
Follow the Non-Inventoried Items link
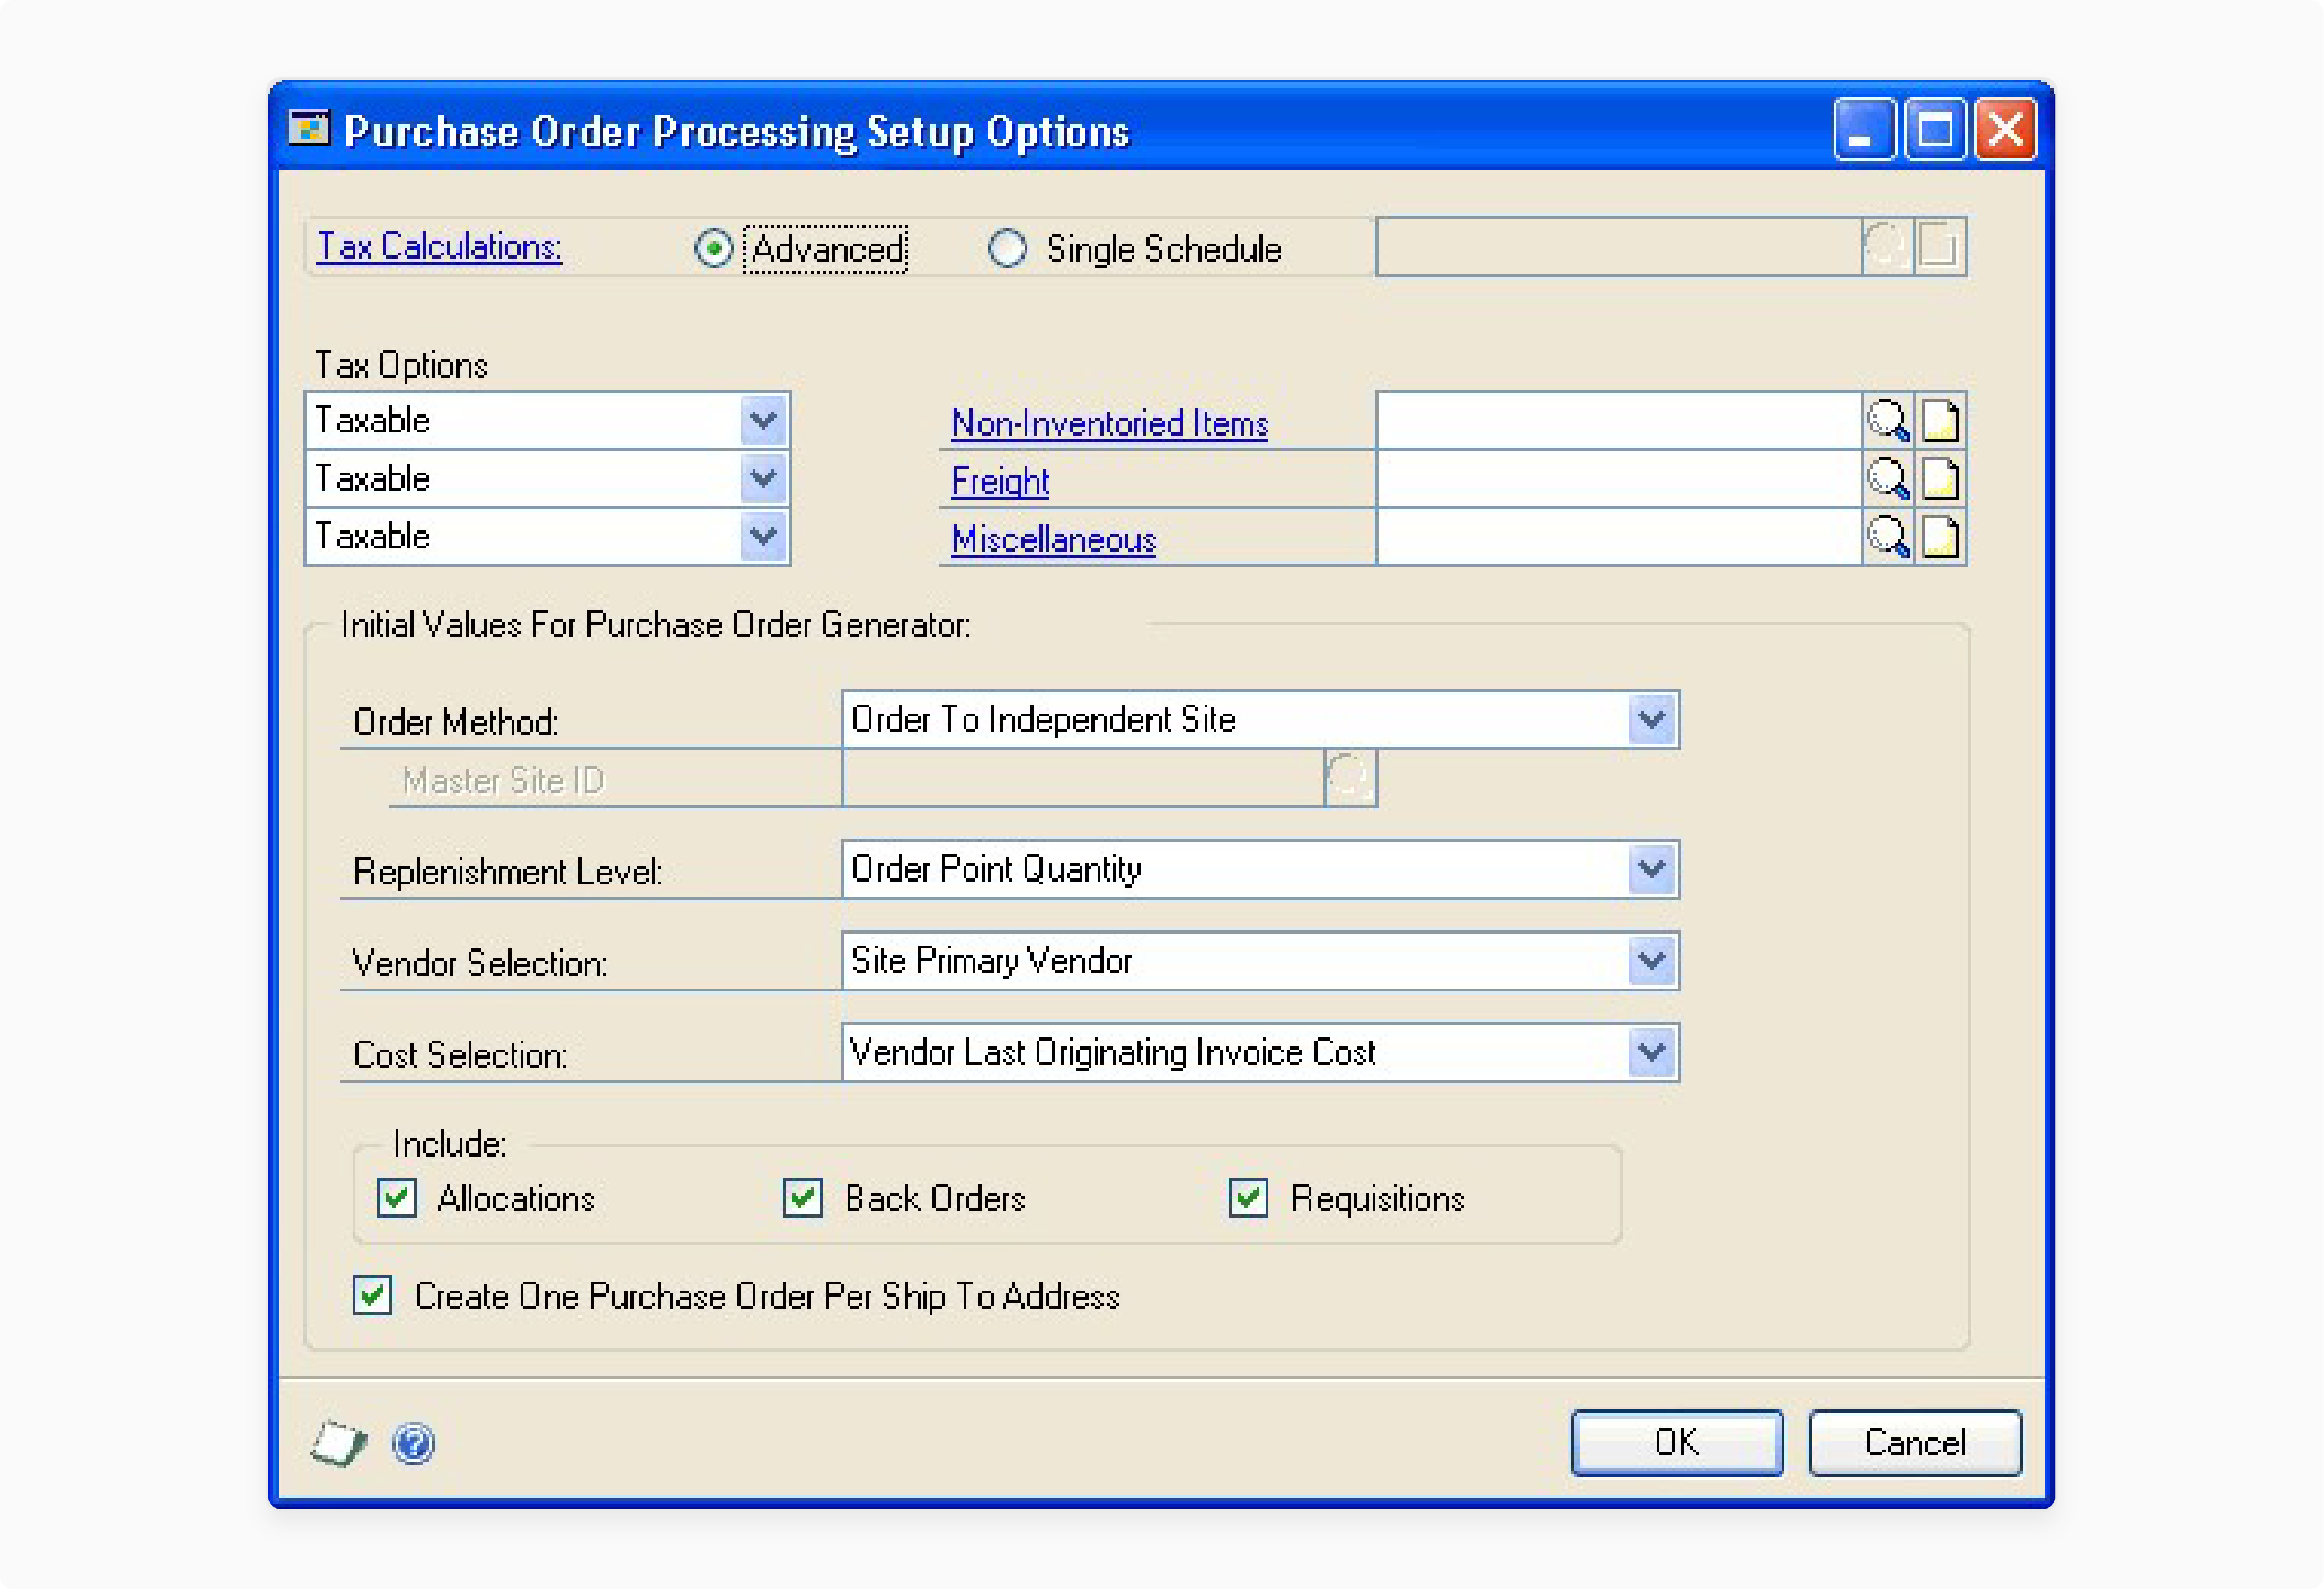point(1109,423)
